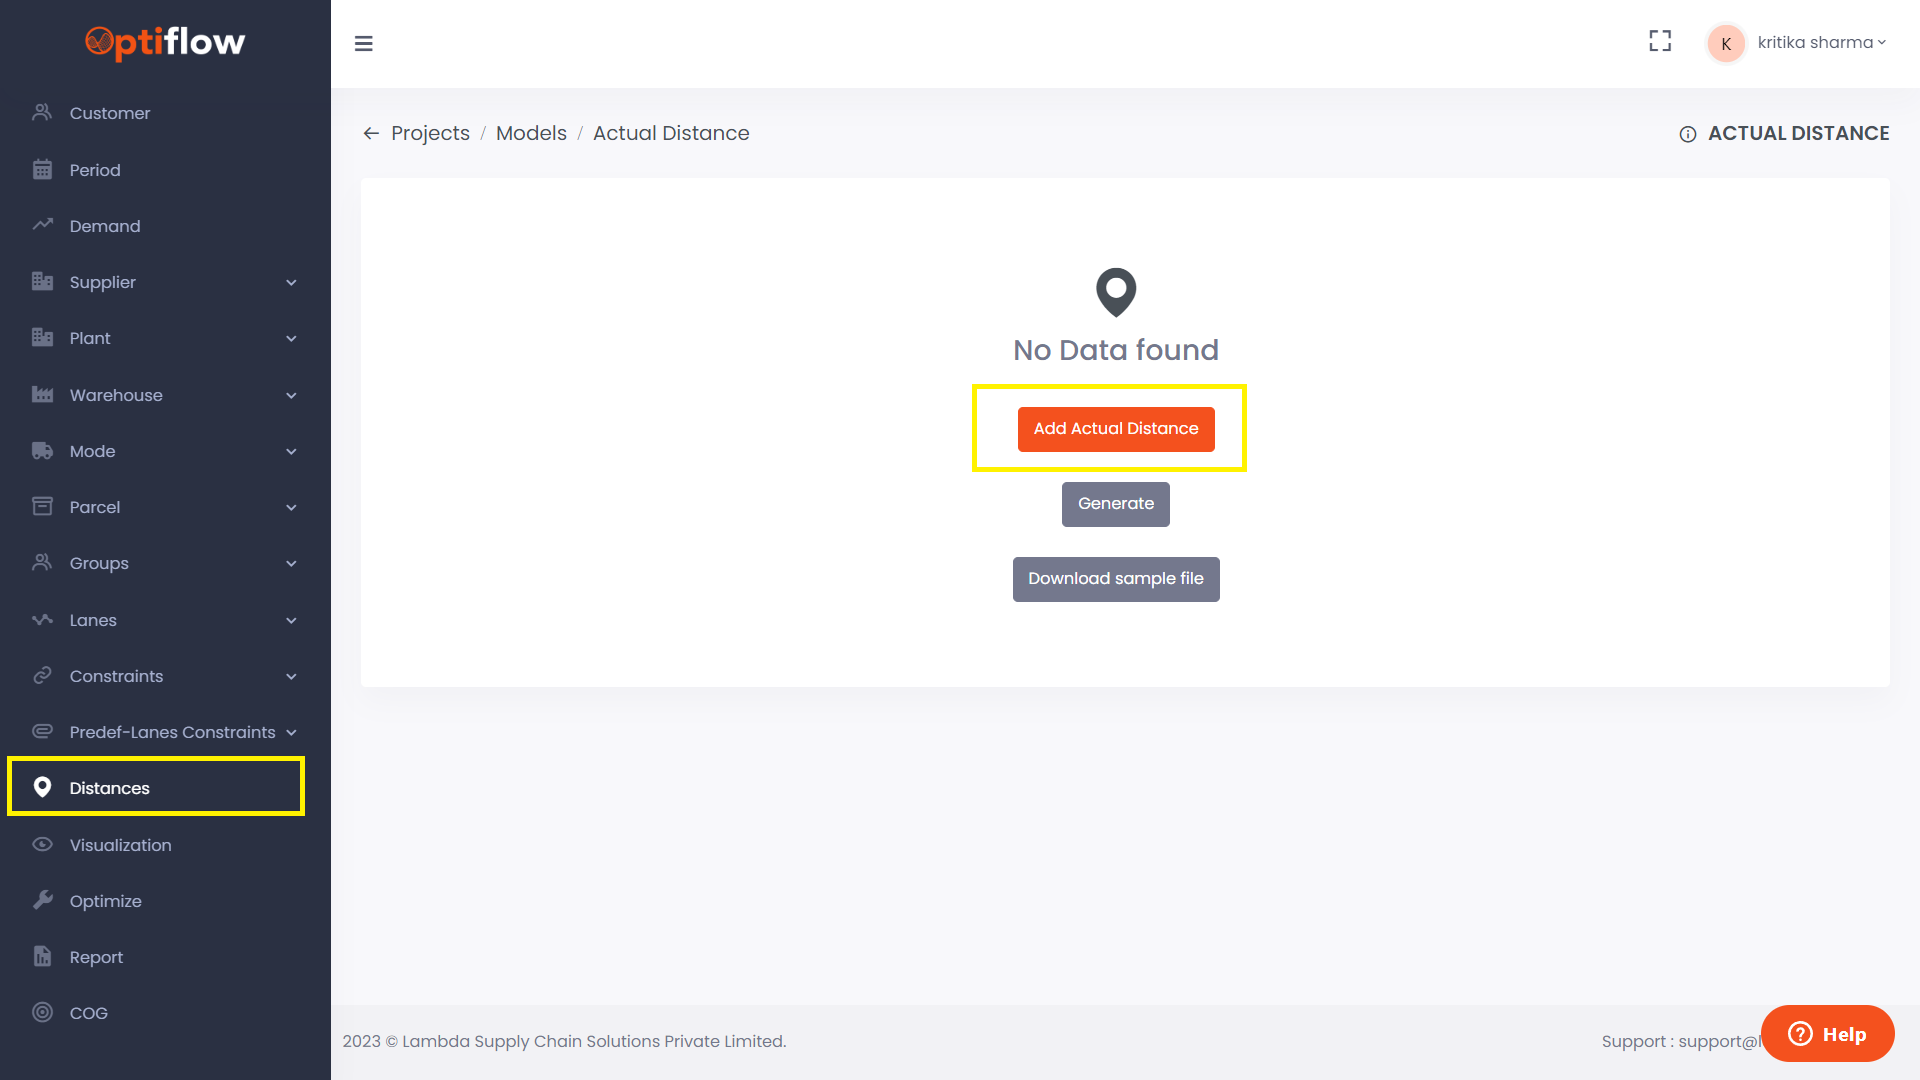The width and height of the screenshot is (1920, 1080).
Task: Click the Optimize wrench icon
Action: point(42,901)
